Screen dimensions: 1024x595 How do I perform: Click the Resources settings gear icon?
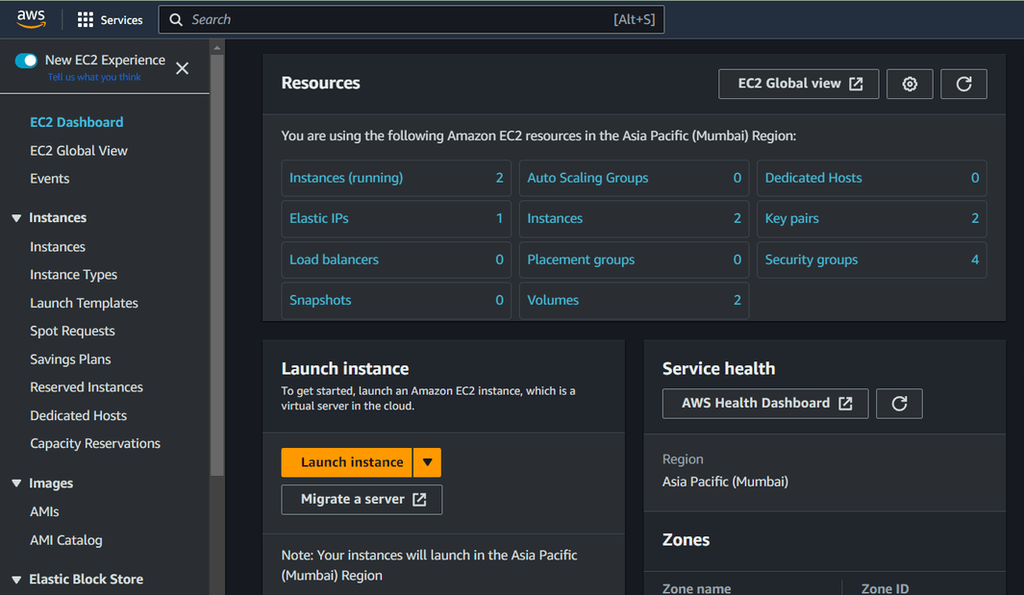[x=909, y=84]
